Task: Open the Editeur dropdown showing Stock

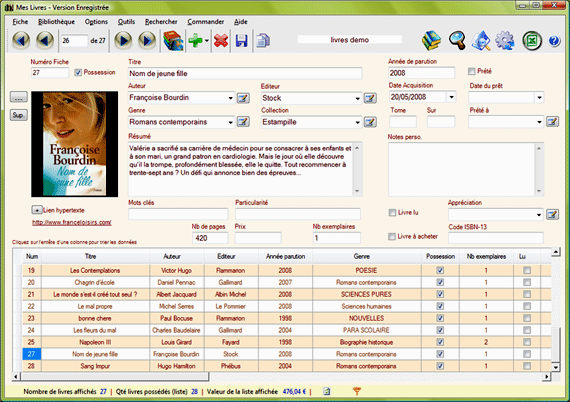Action: 357,98
